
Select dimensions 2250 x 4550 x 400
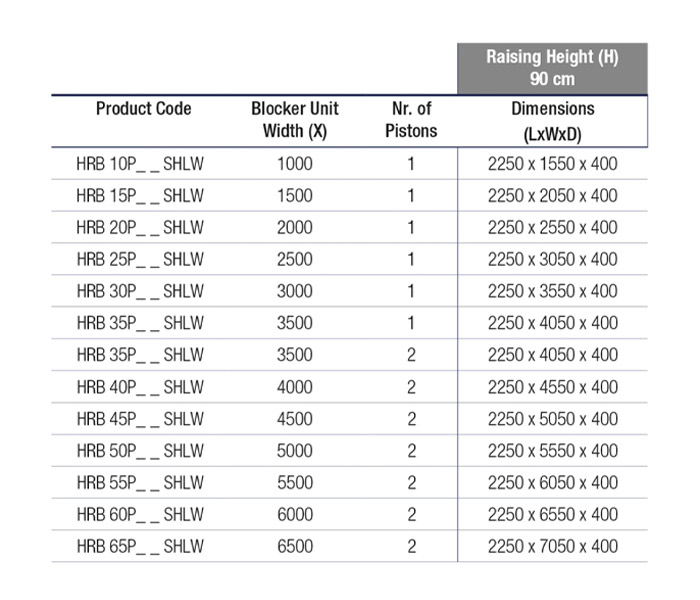click(x=552, y=387)
